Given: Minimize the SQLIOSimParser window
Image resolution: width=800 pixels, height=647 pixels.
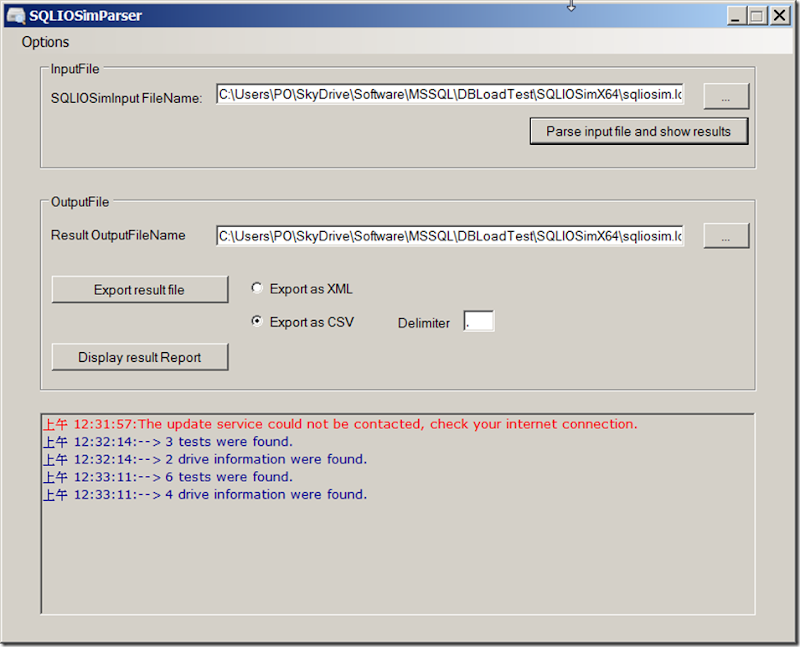Looking at the screenshot, I should 736,16.
